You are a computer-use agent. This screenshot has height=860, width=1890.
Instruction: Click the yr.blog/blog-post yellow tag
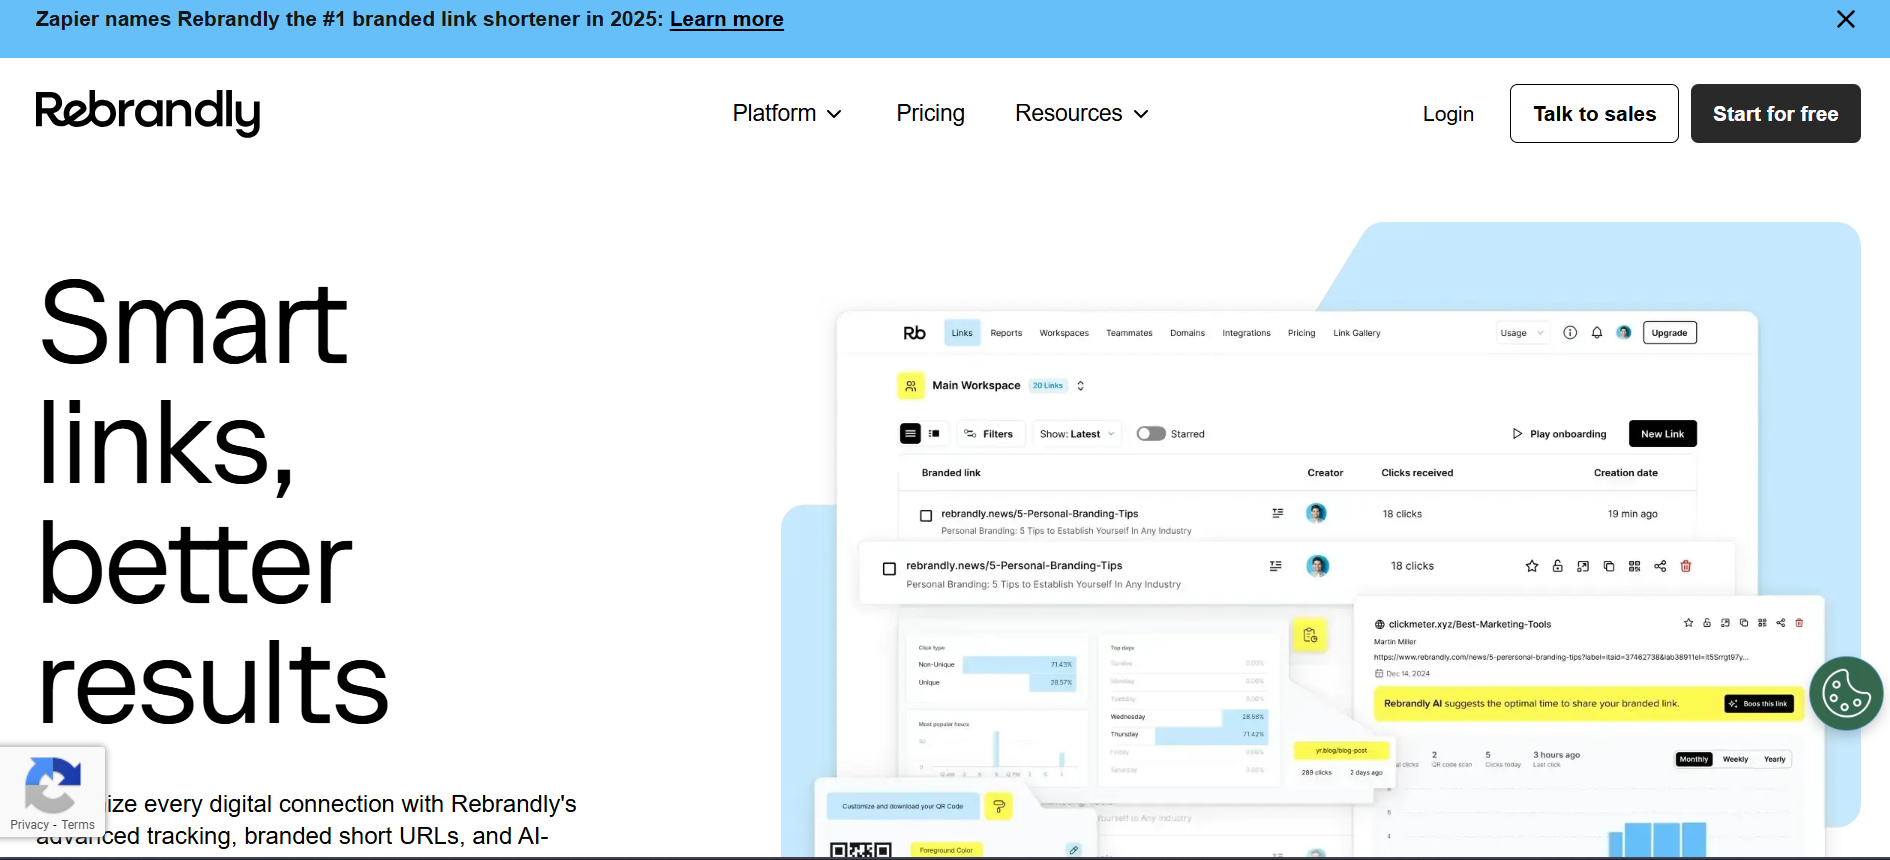pos(1341,750)
